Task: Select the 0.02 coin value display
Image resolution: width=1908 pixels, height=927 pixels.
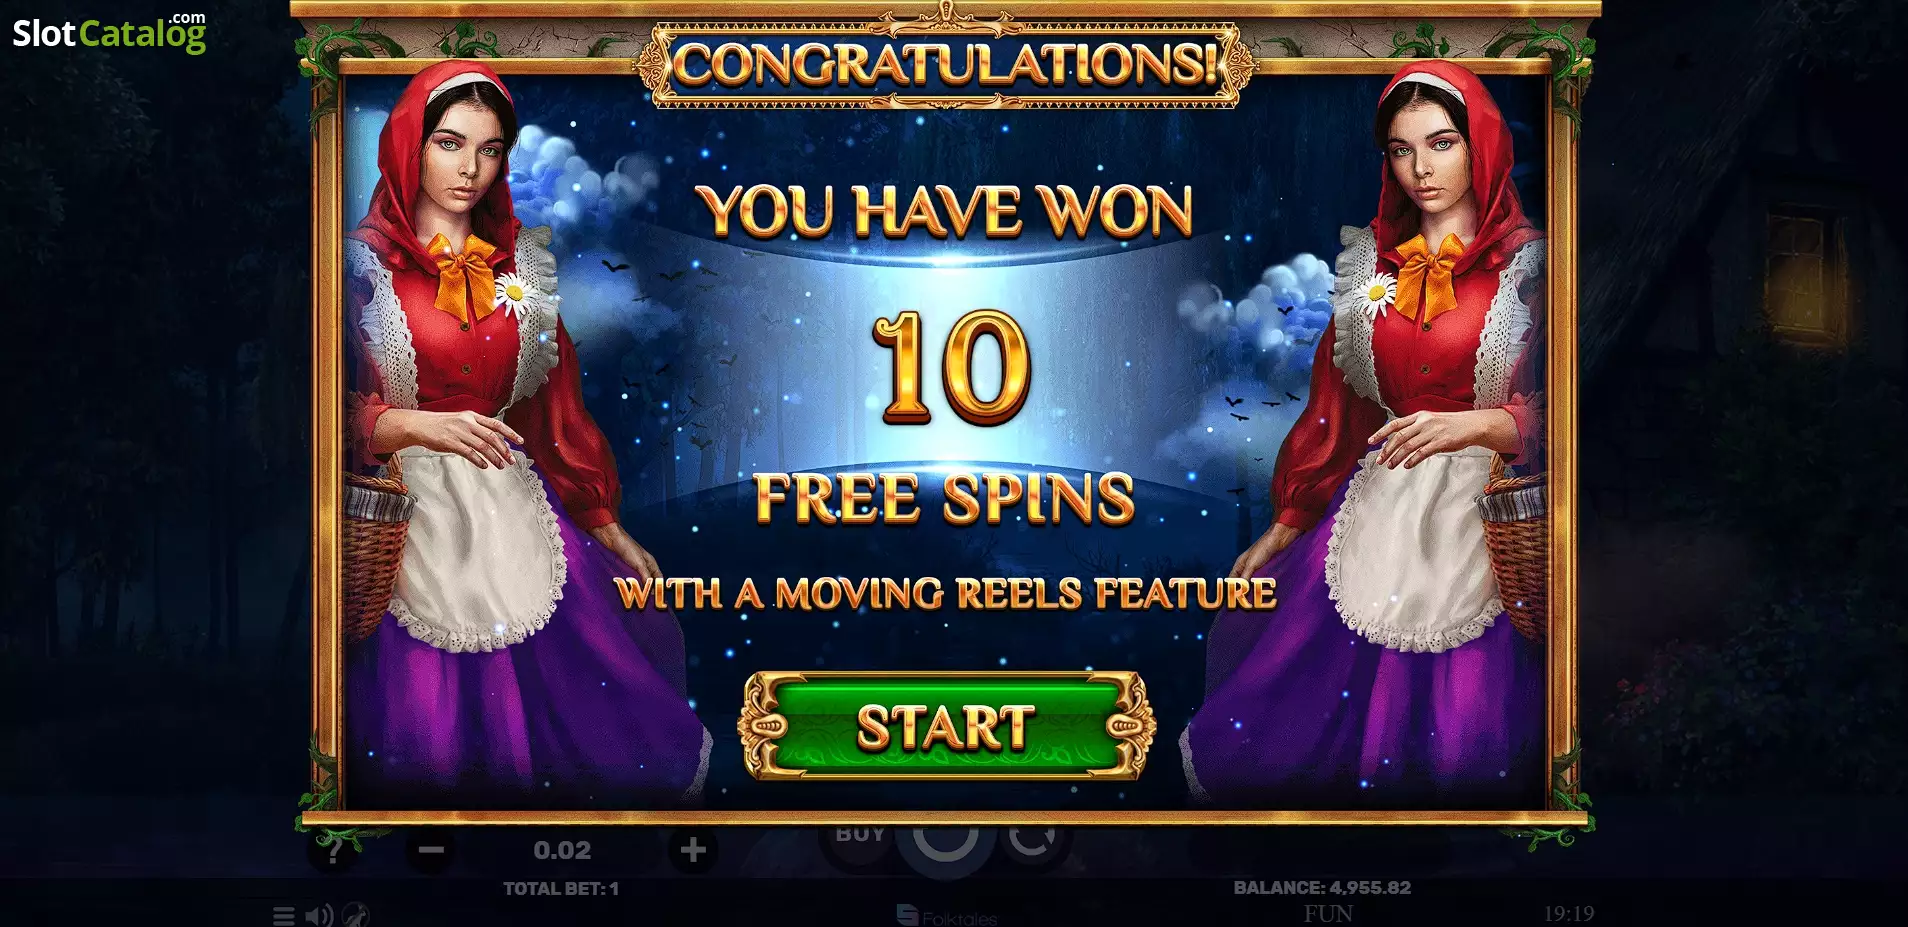Action: 562,850
